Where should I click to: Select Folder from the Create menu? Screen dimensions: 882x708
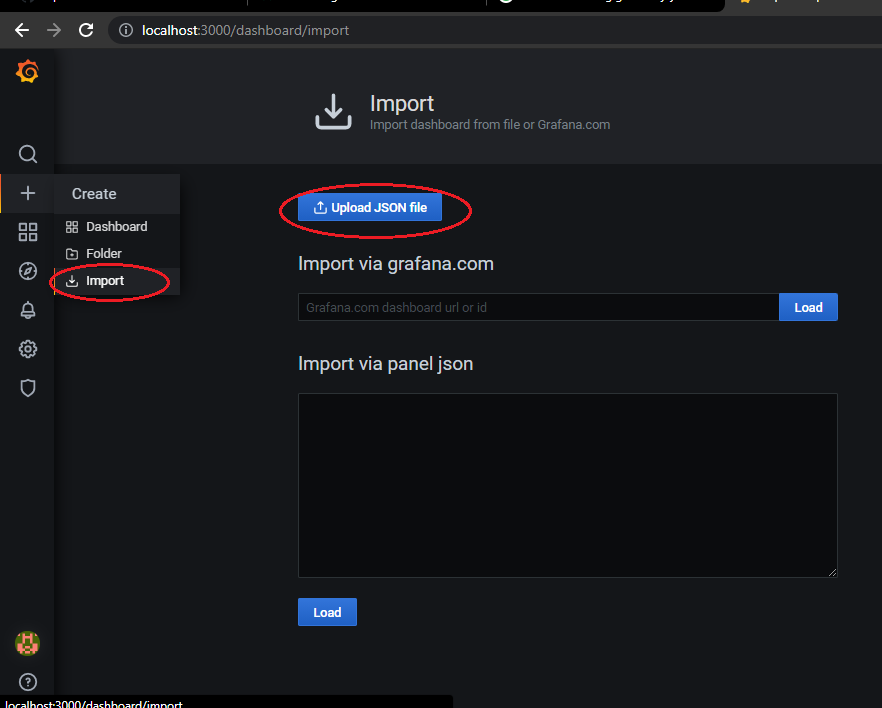(102, 253)
